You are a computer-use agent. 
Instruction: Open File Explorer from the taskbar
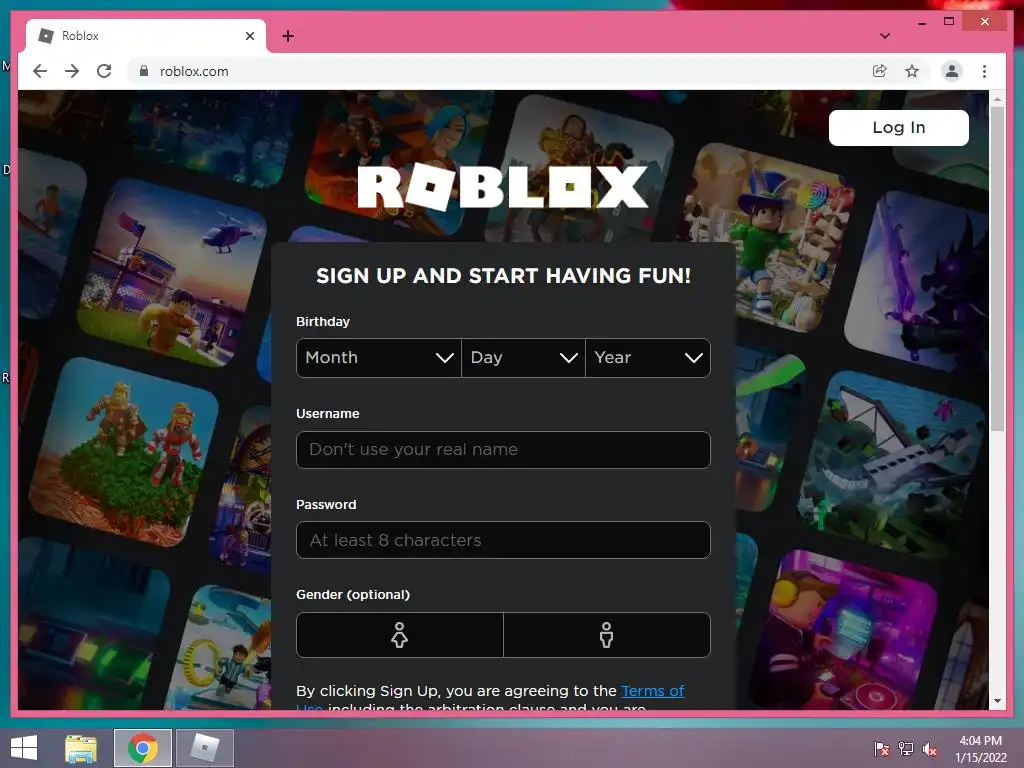tap(81, 748)
